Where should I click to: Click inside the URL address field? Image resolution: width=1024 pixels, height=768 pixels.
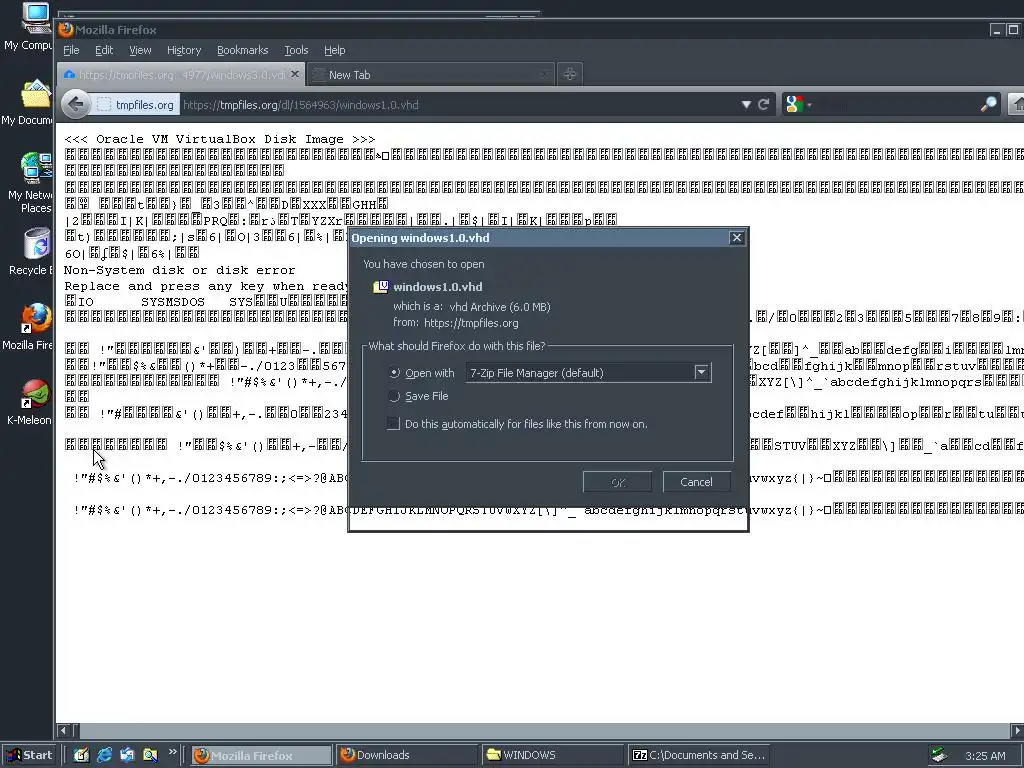[457, 104]
